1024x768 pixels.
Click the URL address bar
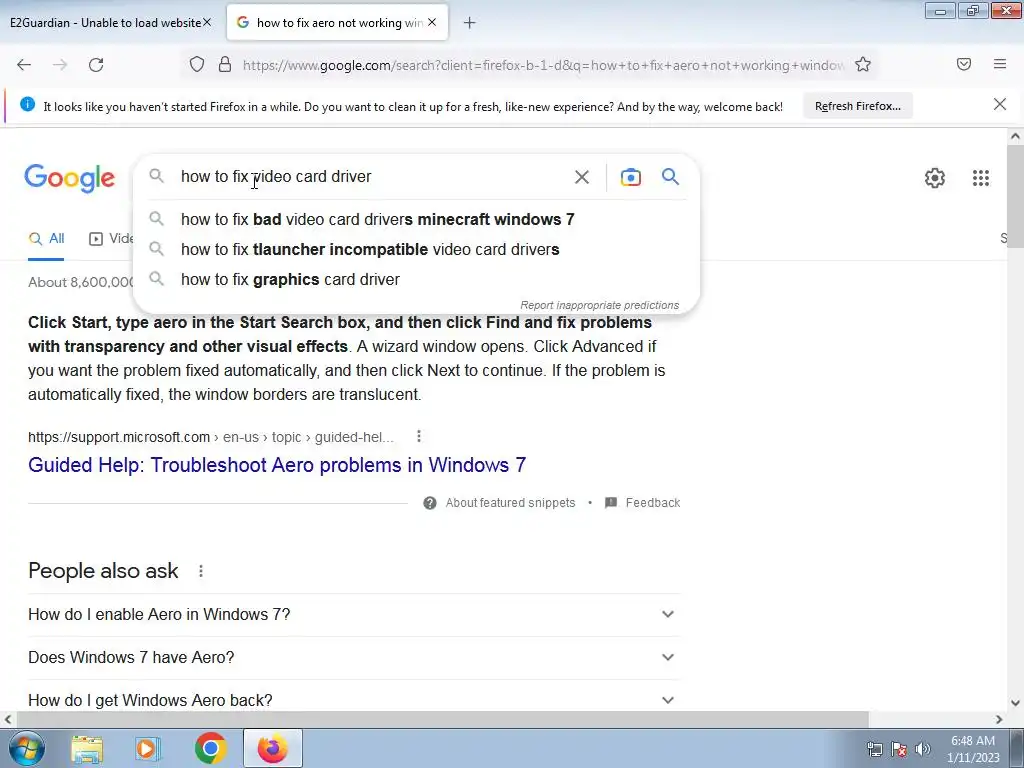click(x=542, y=65)
